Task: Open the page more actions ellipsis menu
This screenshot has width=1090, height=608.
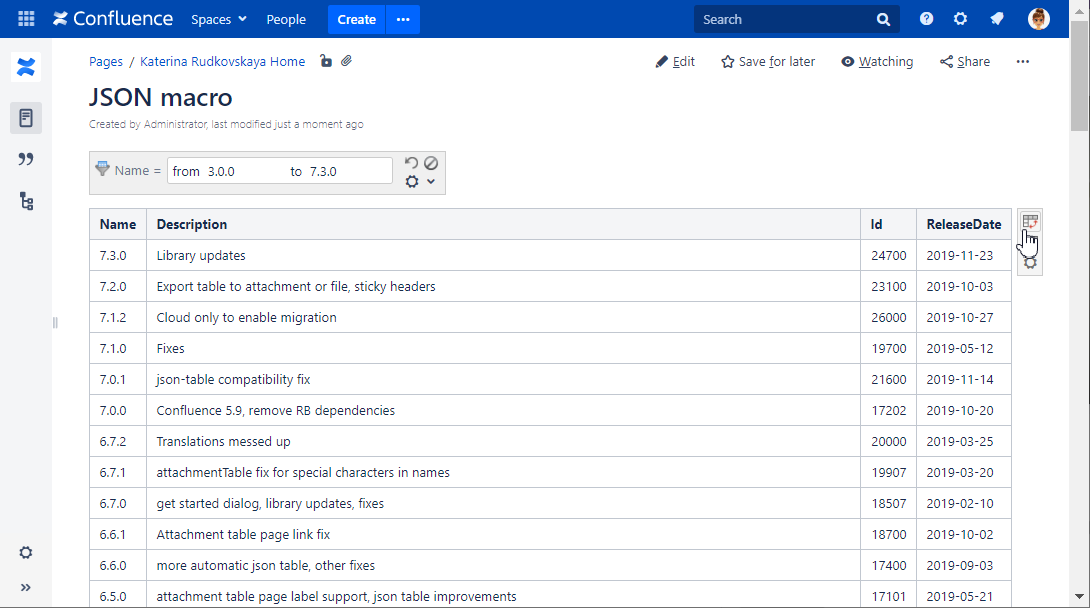Action: tap(1022, 62)
